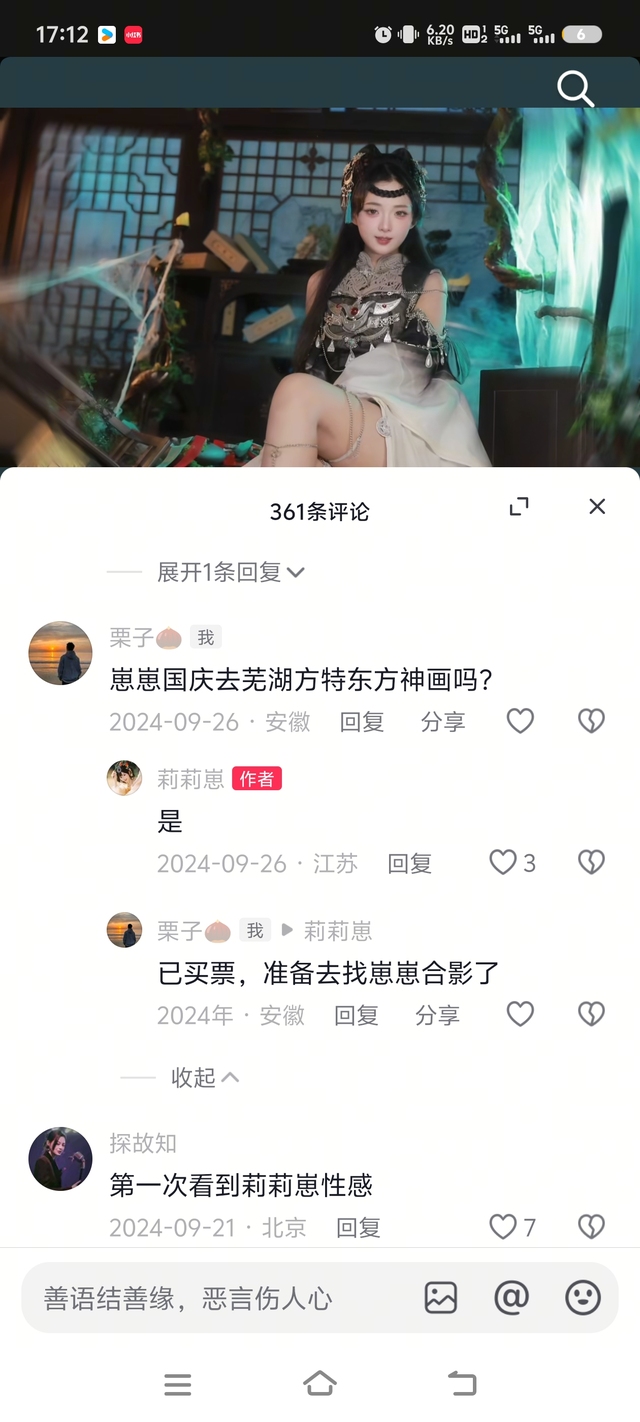Share 栗子's first comment via 分享

point(443,721)
